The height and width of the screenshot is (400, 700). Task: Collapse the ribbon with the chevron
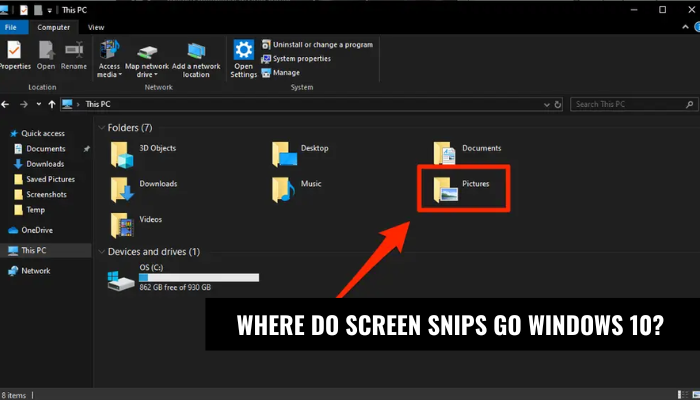(685, 27)
